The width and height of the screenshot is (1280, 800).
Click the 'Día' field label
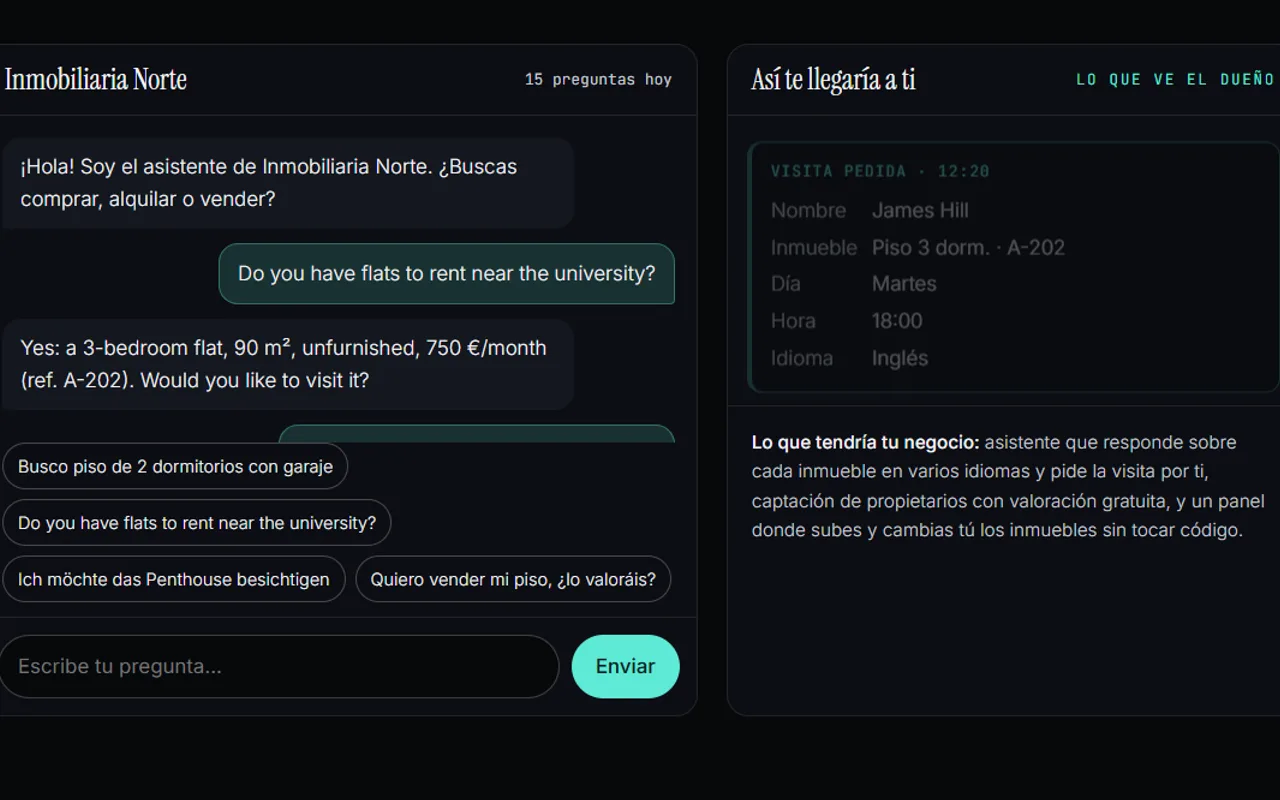click(786, 284)
